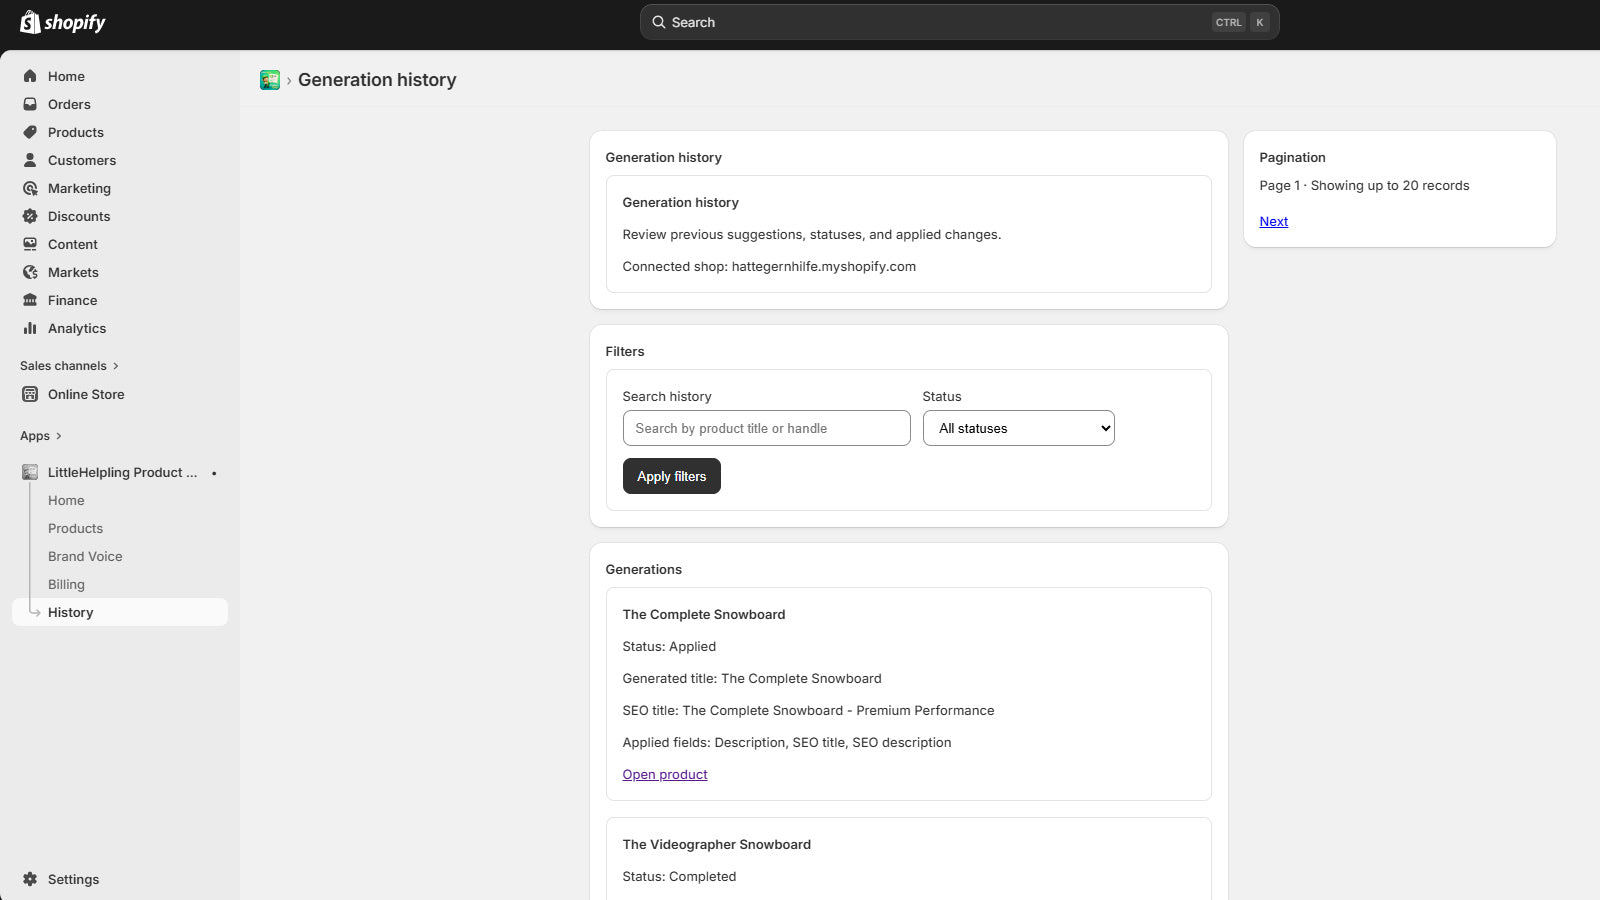Expand the Apps section
The image size is (1600, 900).
tap(41, 436)
